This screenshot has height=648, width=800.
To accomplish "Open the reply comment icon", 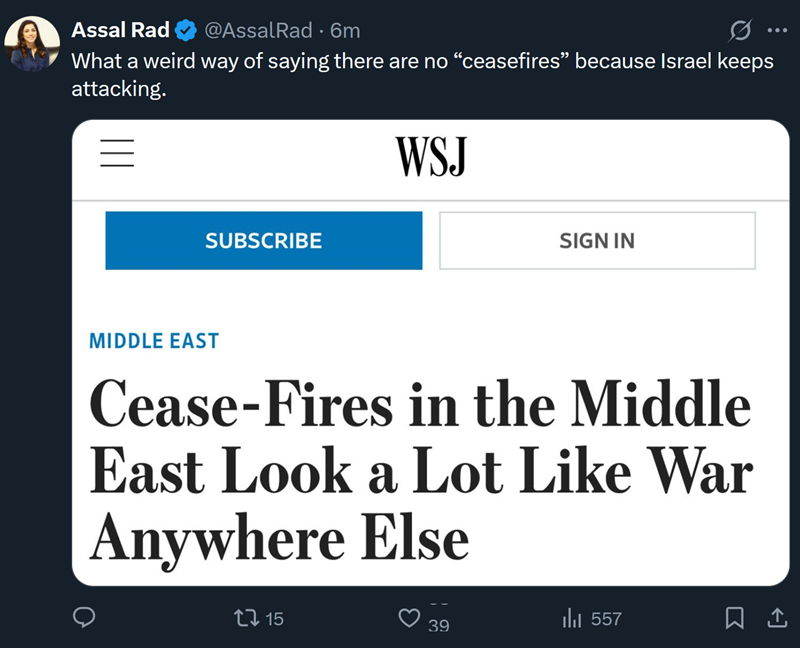I will click(86, 619).
